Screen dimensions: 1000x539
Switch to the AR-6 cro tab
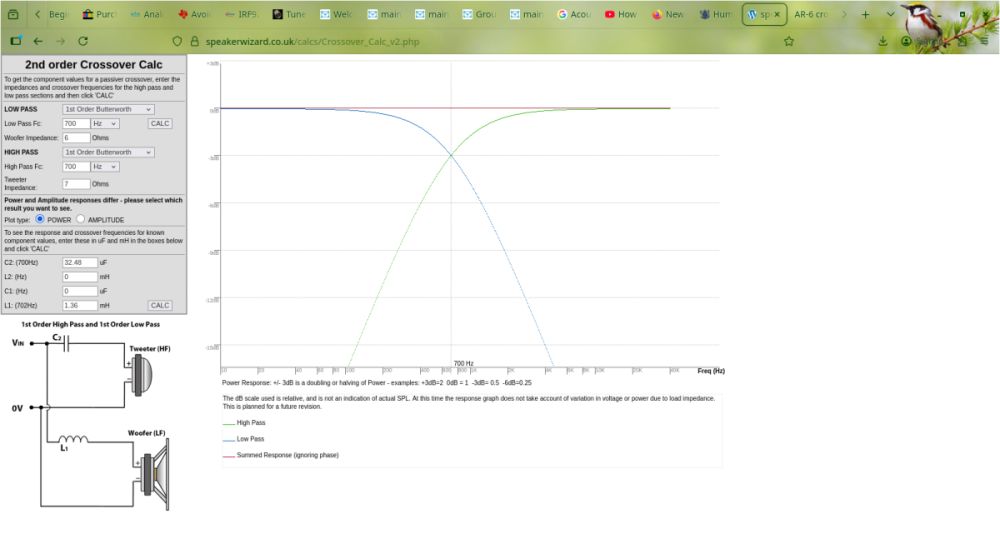pos(811,14)
